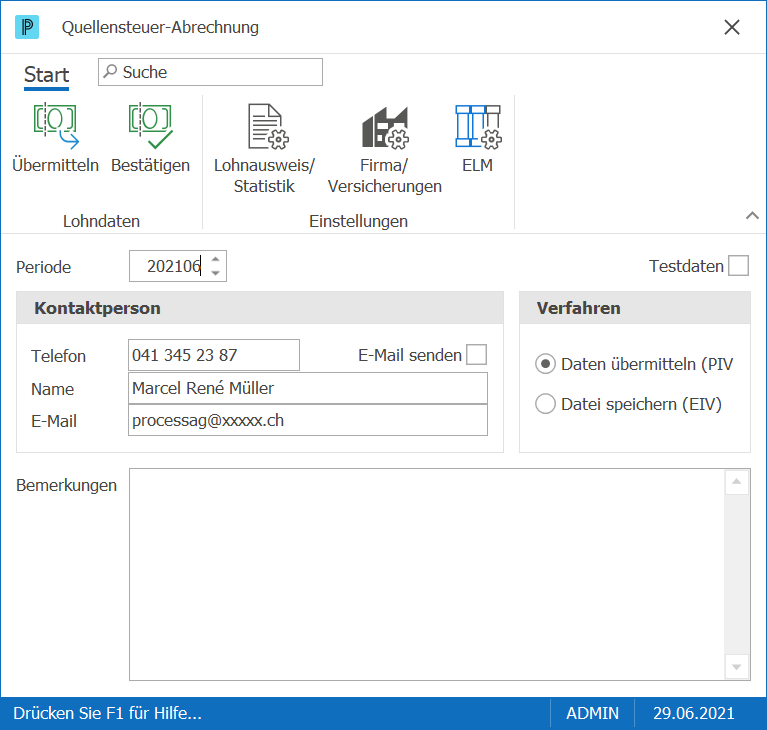Click the Bemerkungen label
Screen dimensions: 767x730
point(67,485)
